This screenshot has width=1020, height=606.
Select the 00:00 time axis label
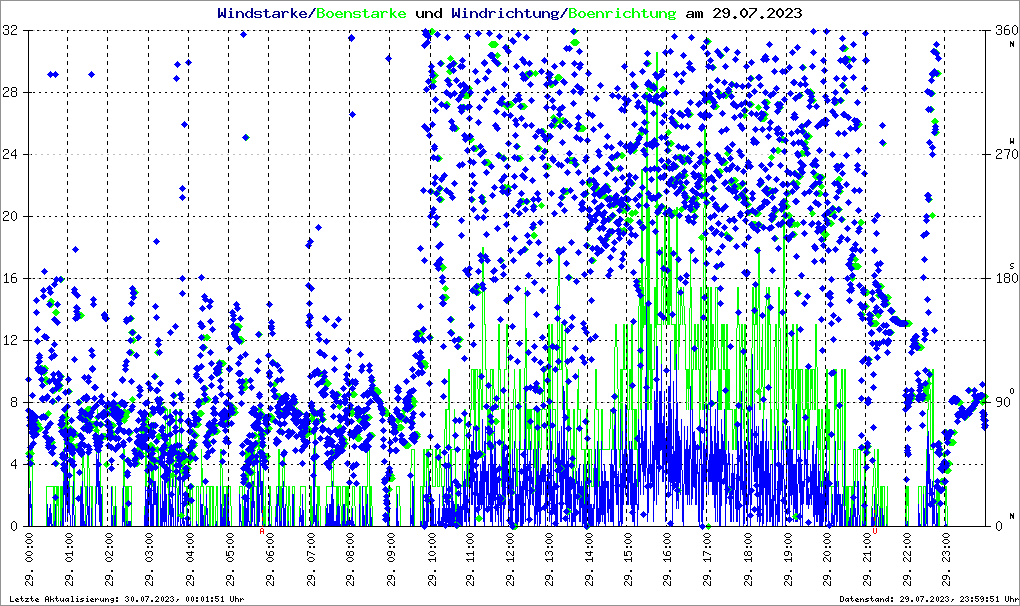click(30, 561)
